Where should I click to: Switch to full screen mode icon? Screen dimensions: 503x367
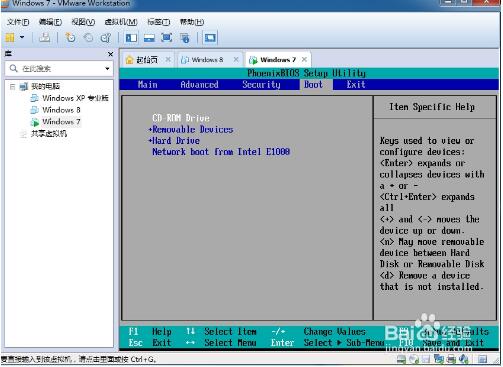[x=167, y=38]
